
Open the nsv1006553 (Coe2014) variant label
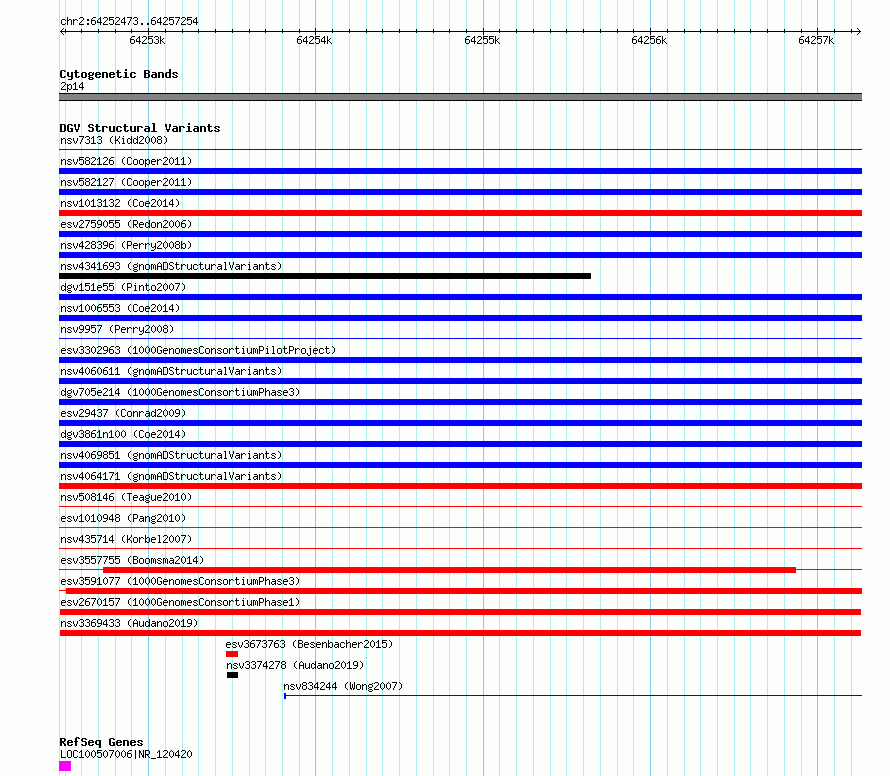pos(120,308)
